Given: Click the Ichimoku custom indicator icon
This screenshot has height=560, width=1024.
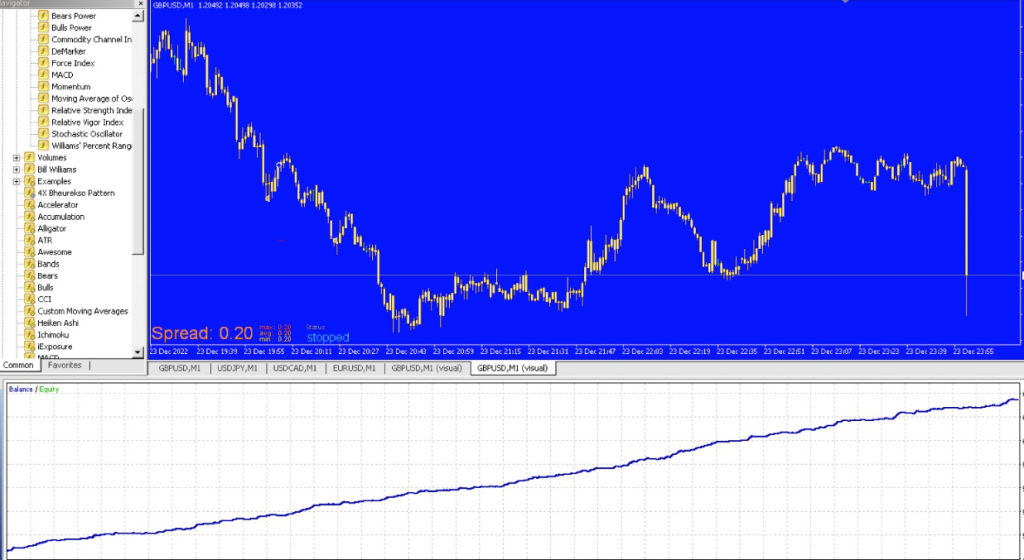Looking at the screenshot, I should 29,335.
